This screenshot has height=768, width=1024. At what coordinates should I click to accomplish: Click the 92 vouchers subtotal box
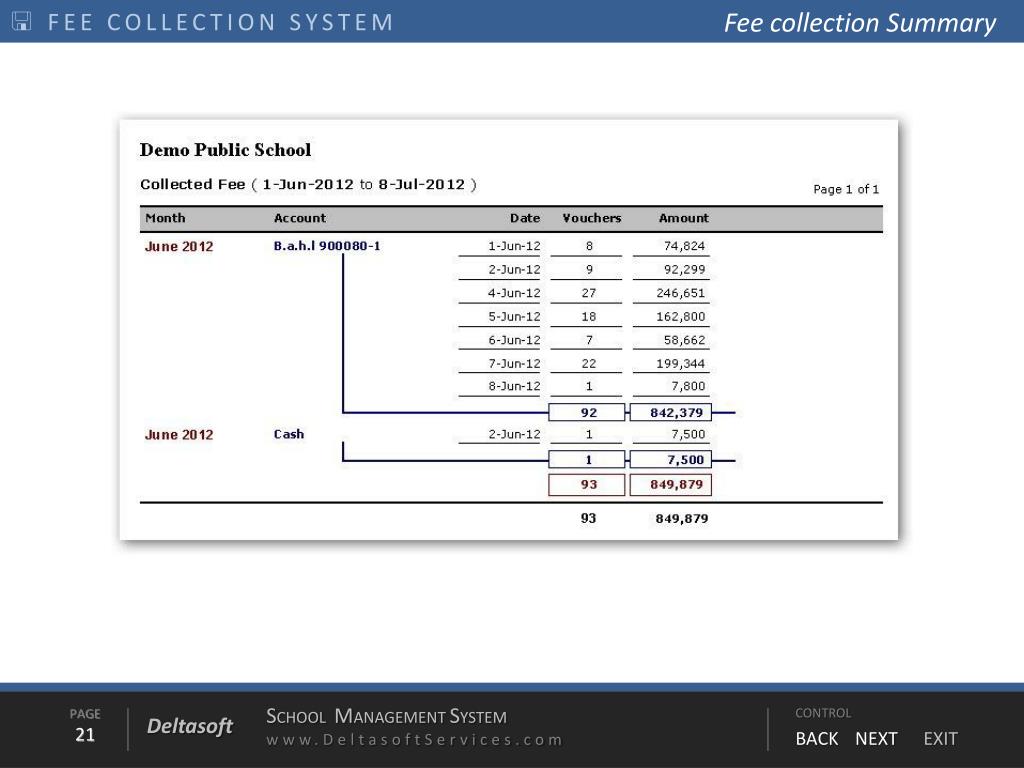pyautogui.click(x=586, y=412)
